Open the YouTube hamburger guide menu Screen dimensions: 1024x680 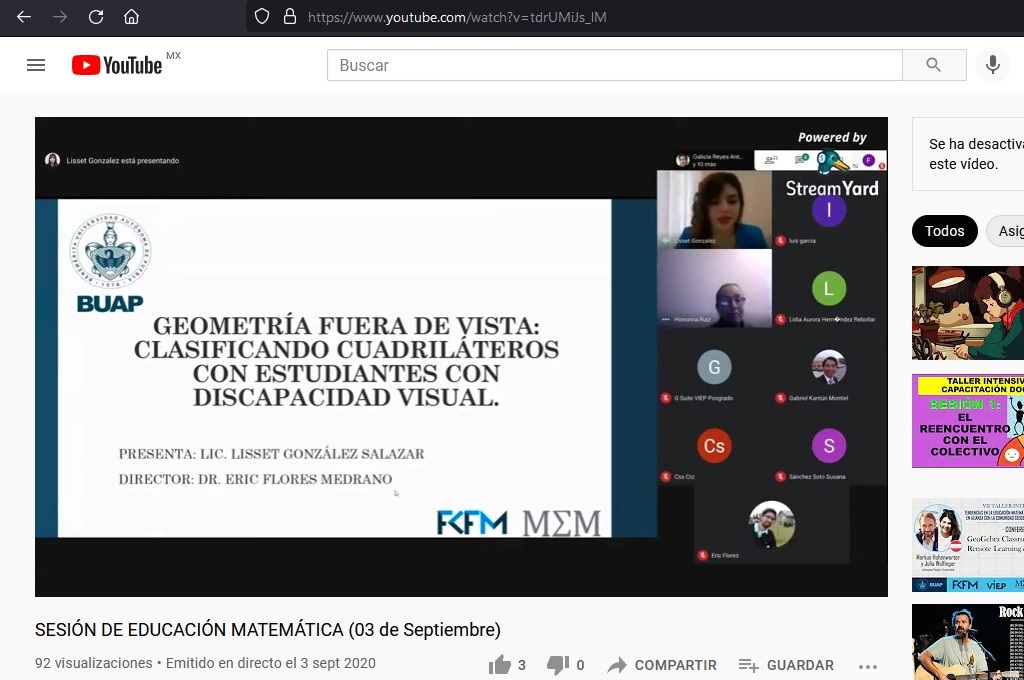(36, 65)
